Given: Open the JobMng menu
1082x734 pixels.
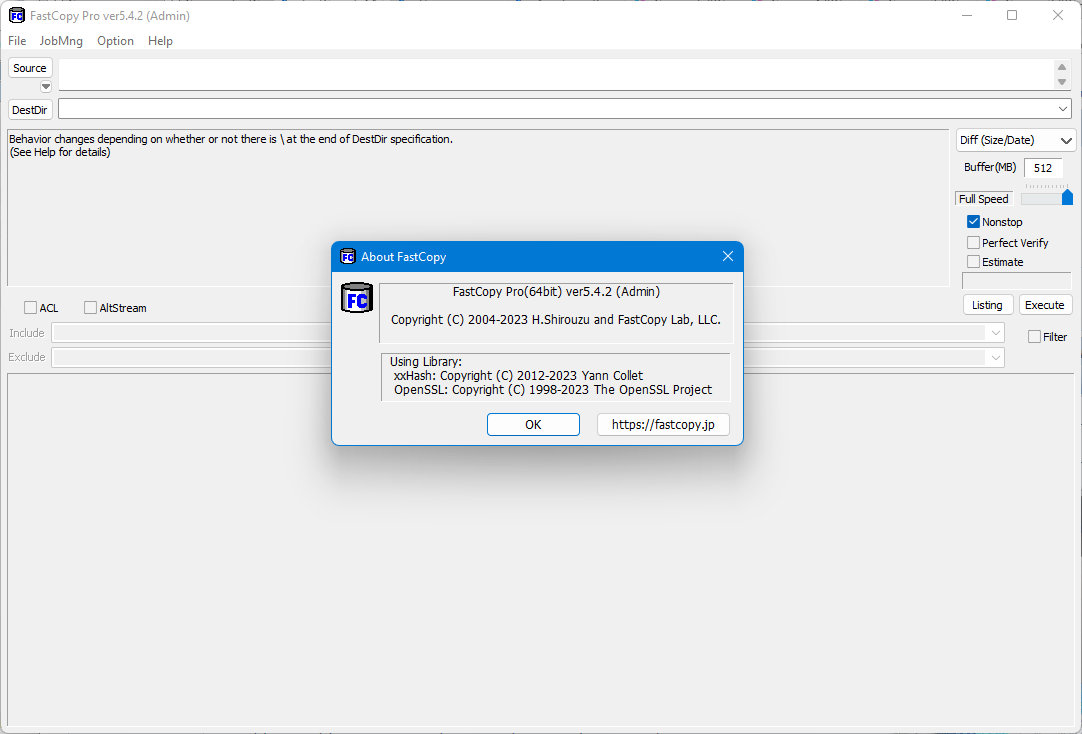Looking at the screenshot, I should (x=60, y=41).
